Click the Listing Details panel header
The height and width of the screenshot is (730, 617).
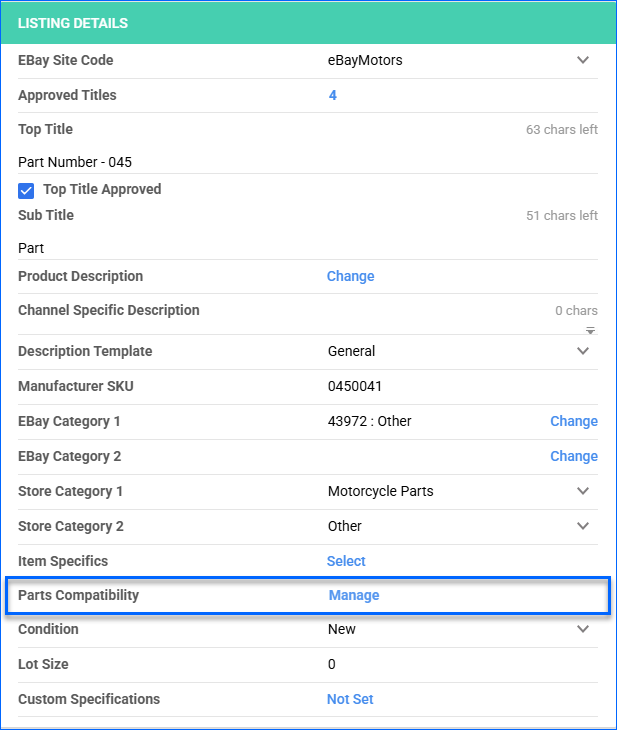click(308, 23)
